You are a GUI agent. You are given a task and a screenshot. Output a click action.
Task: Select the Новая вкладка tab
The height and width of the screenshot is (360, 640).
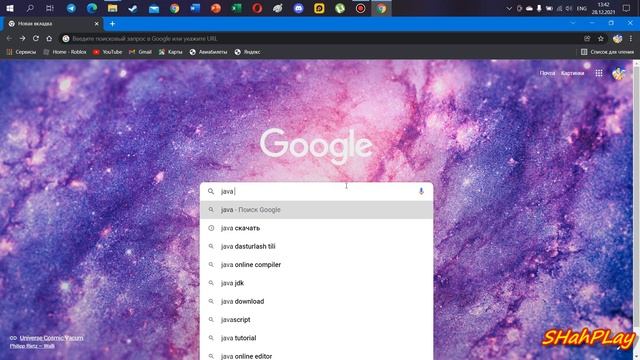(x=53, y=24)
